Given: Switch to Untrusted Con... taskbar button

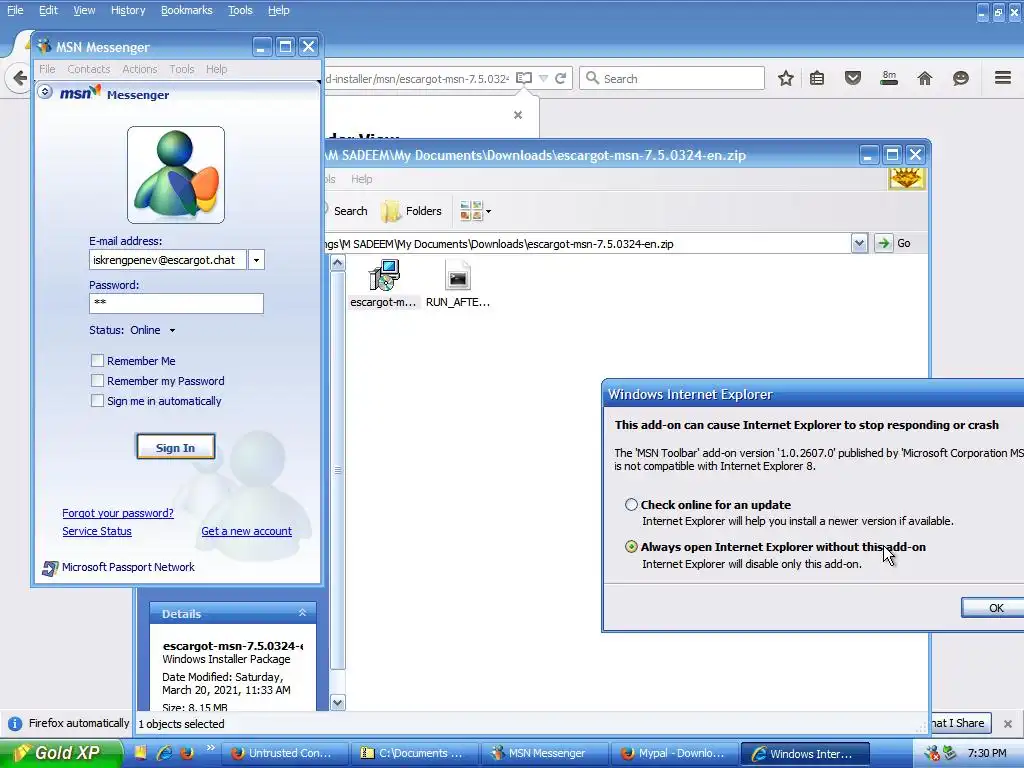Looking at the screenshot, I should [283, 753].
